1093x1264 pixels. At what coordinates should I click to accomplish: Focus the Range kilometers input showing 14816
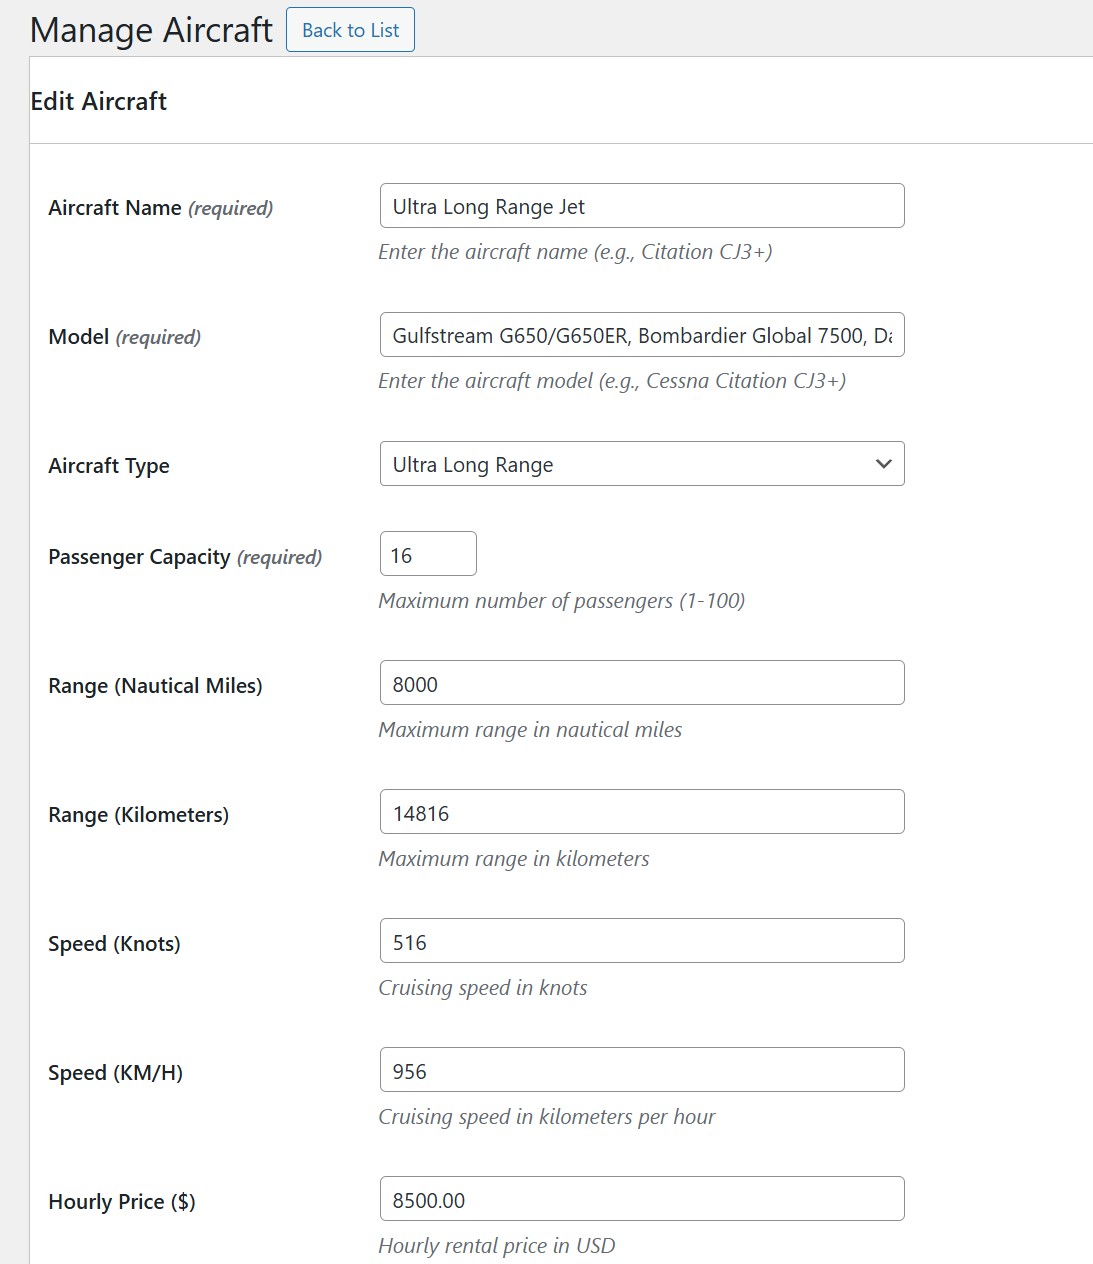(641, 812)
